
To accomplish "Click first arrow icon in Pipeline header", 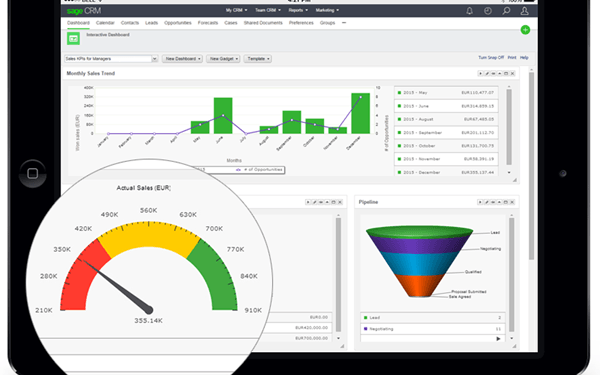I will click(480, 202).
